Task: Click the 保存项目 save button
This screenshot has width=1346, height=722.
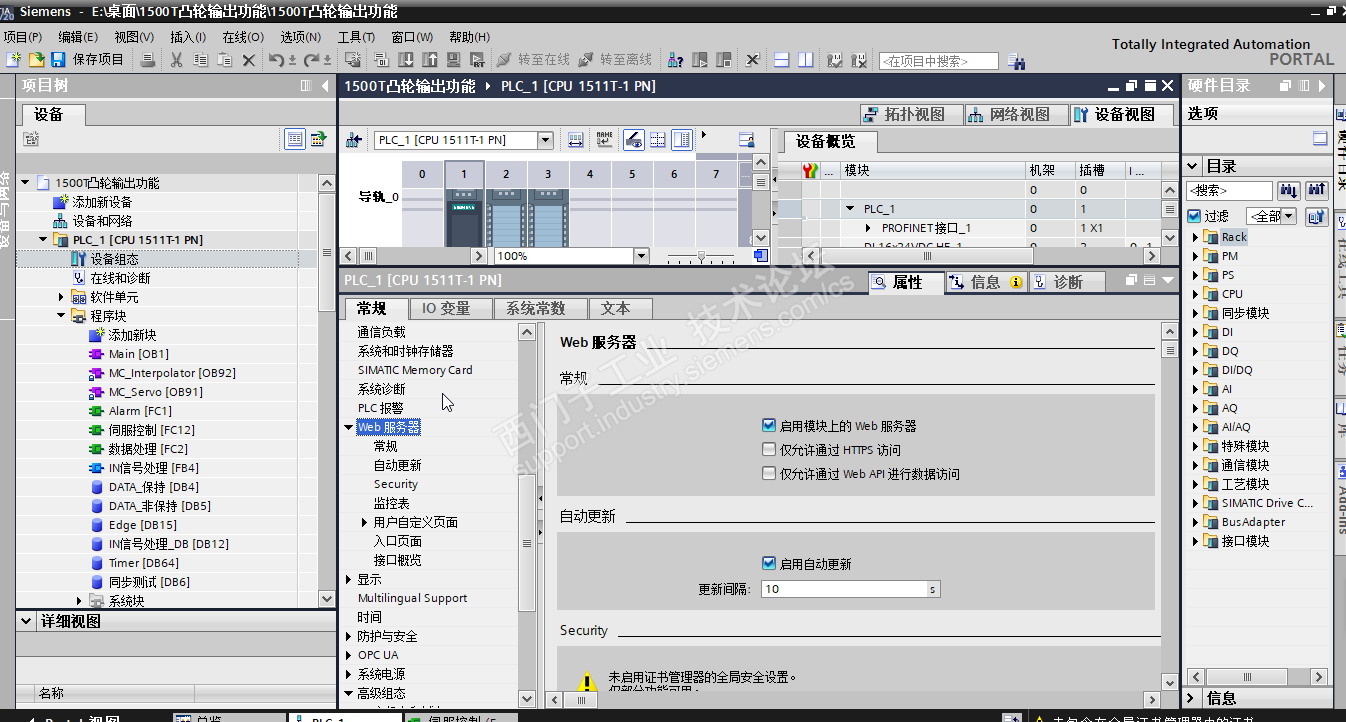Action: (x=87, y=60)
